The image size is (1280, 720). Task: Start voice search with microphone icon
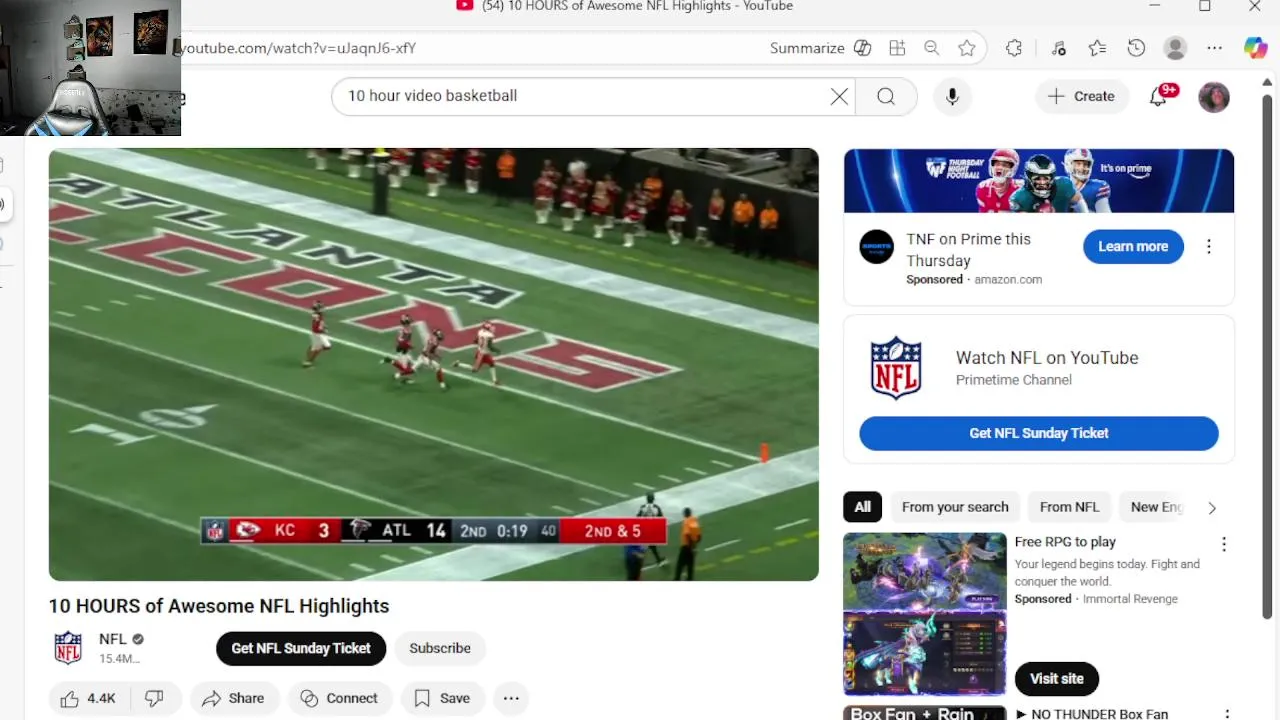pos(952,96)
